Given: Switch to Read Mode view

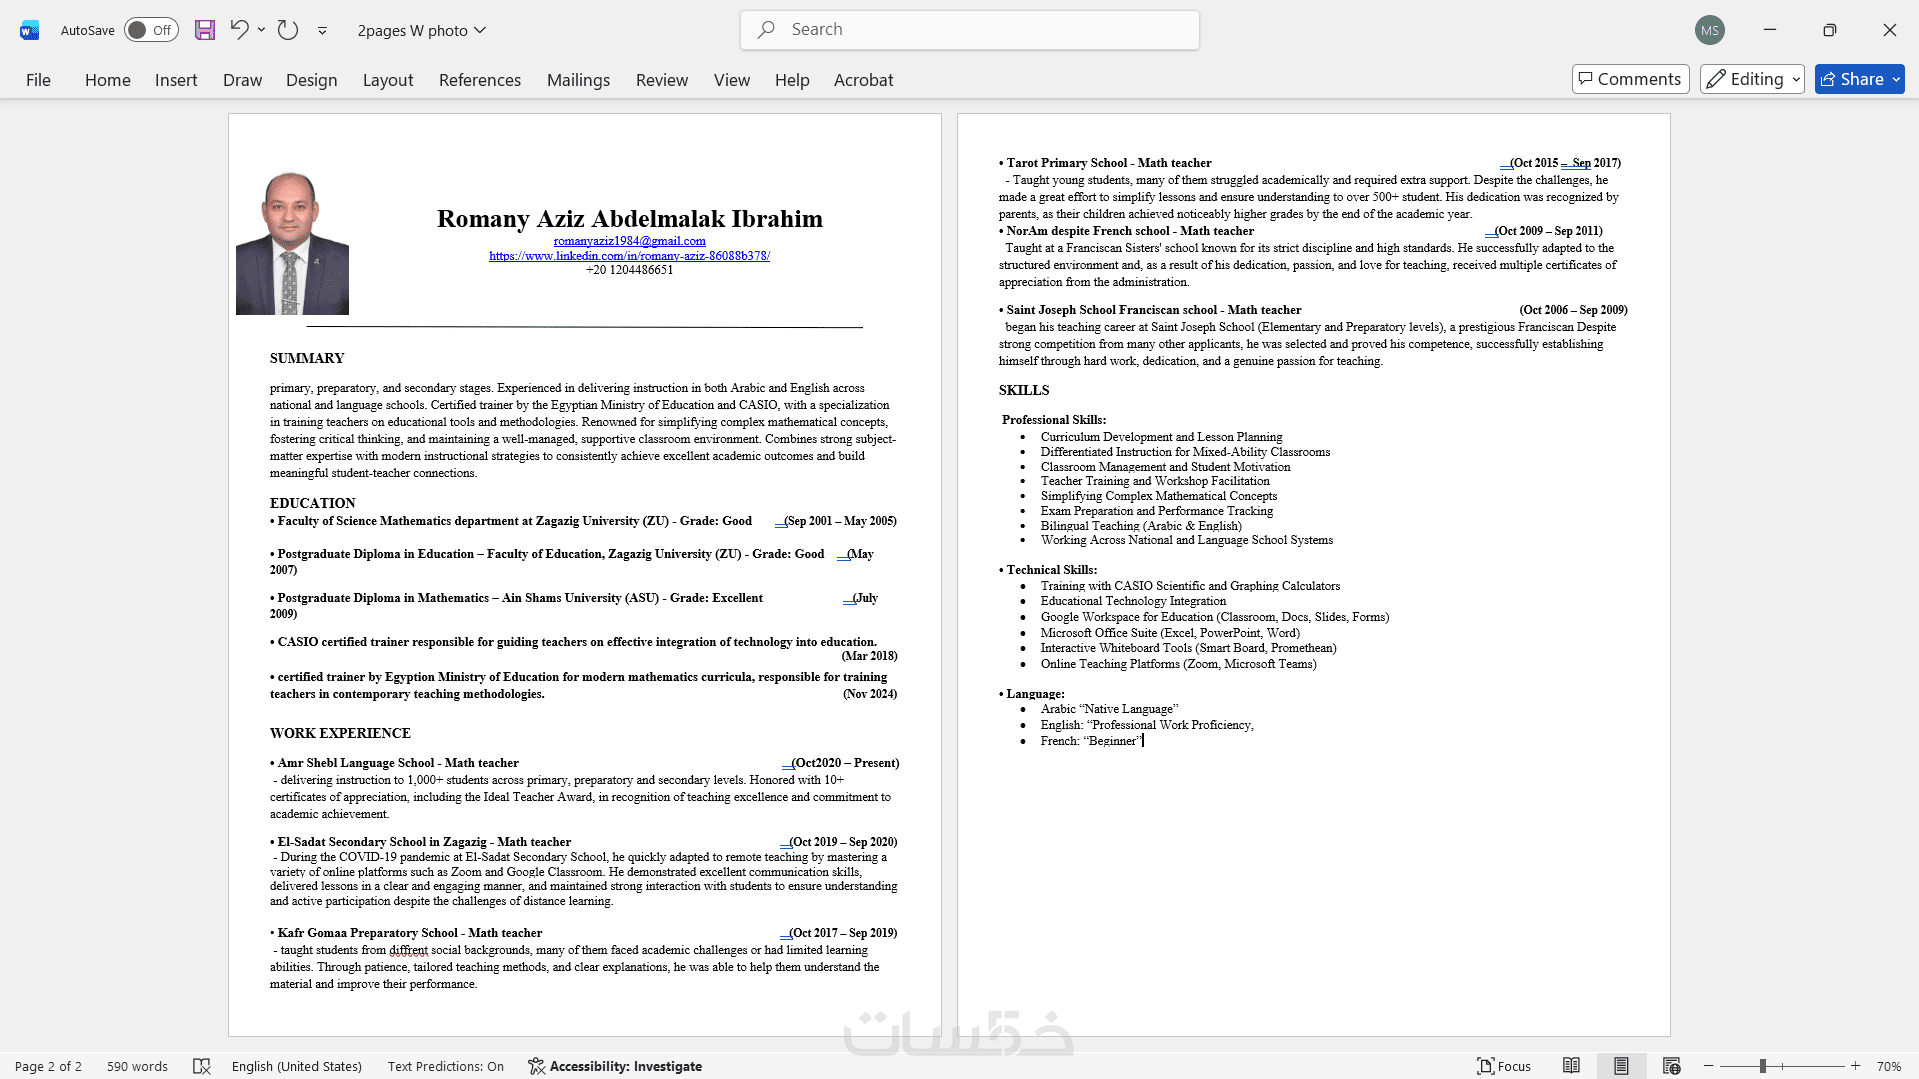Looking at the screenshot, I should tap(1572, 1066).
